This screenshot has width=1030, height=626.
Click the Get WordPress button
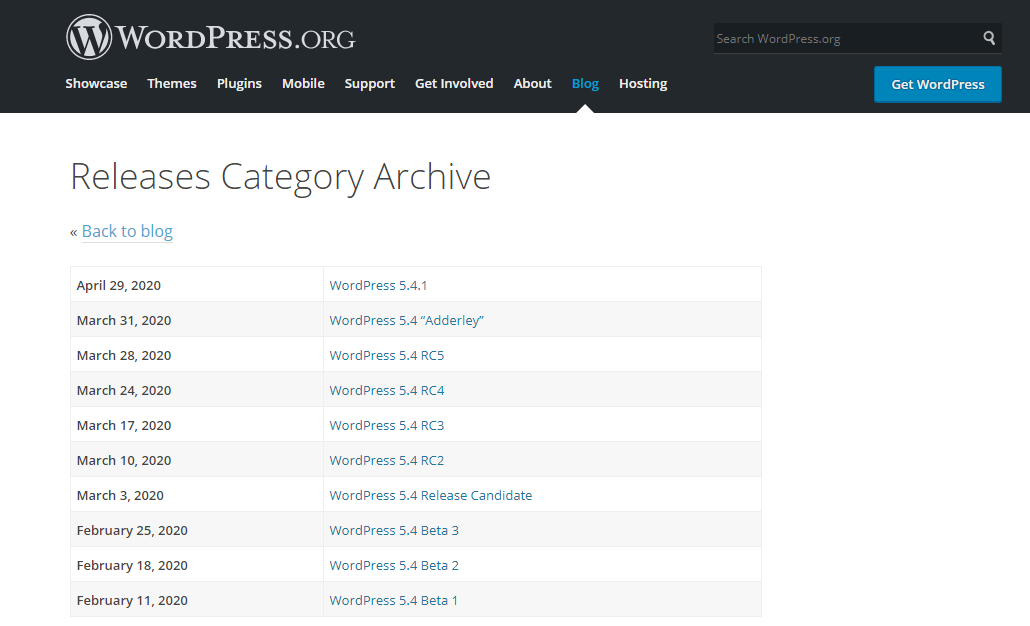click(x=937, y=84)
